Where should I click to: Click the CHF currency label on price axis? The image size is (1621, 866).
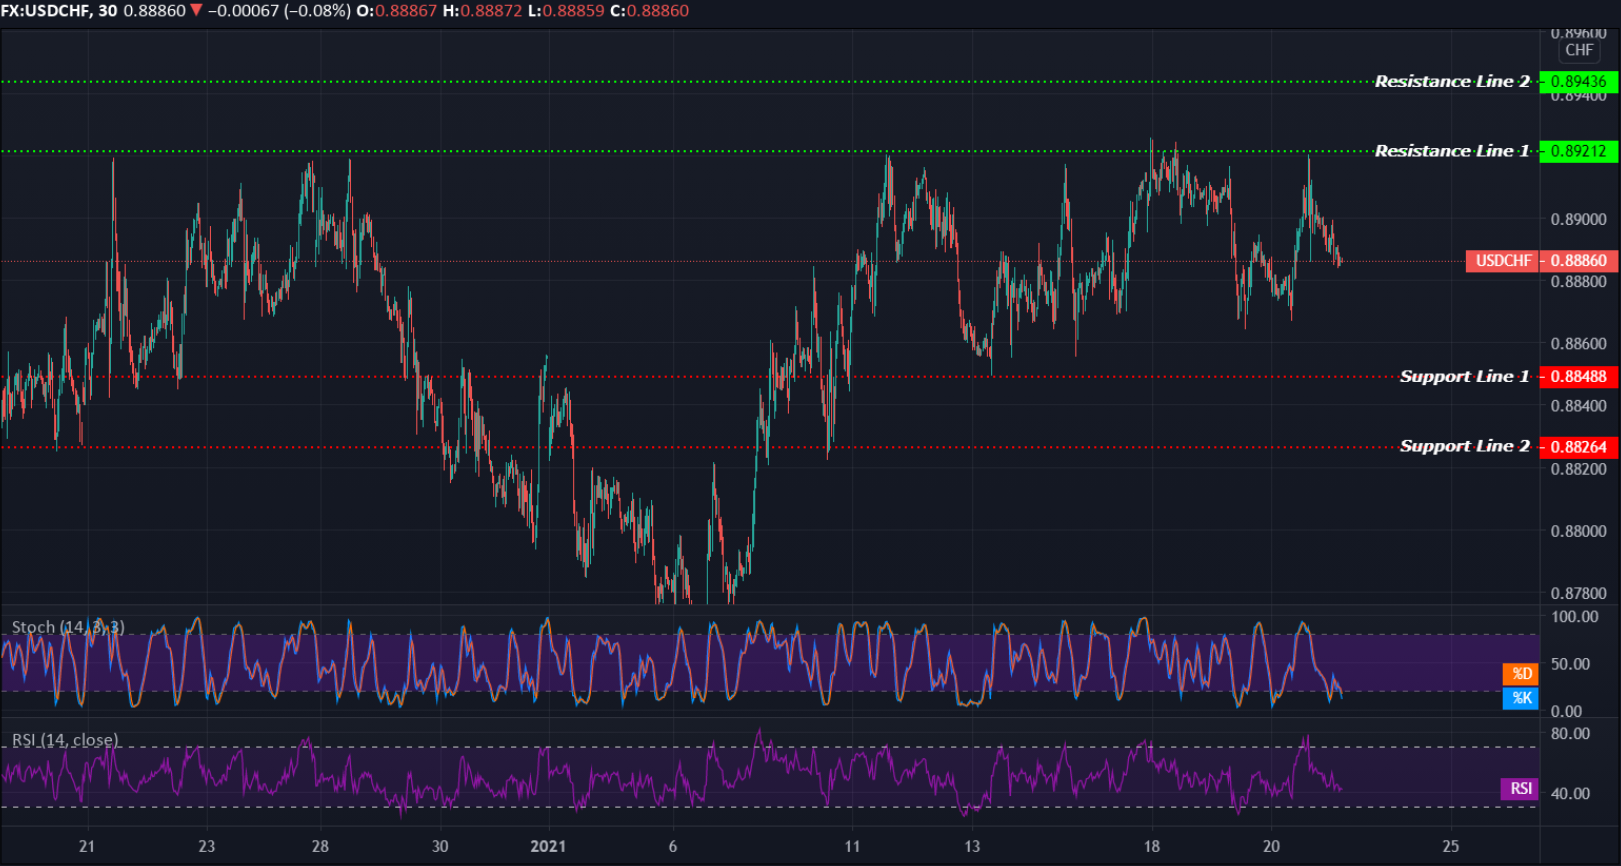tap(1579, 50)
